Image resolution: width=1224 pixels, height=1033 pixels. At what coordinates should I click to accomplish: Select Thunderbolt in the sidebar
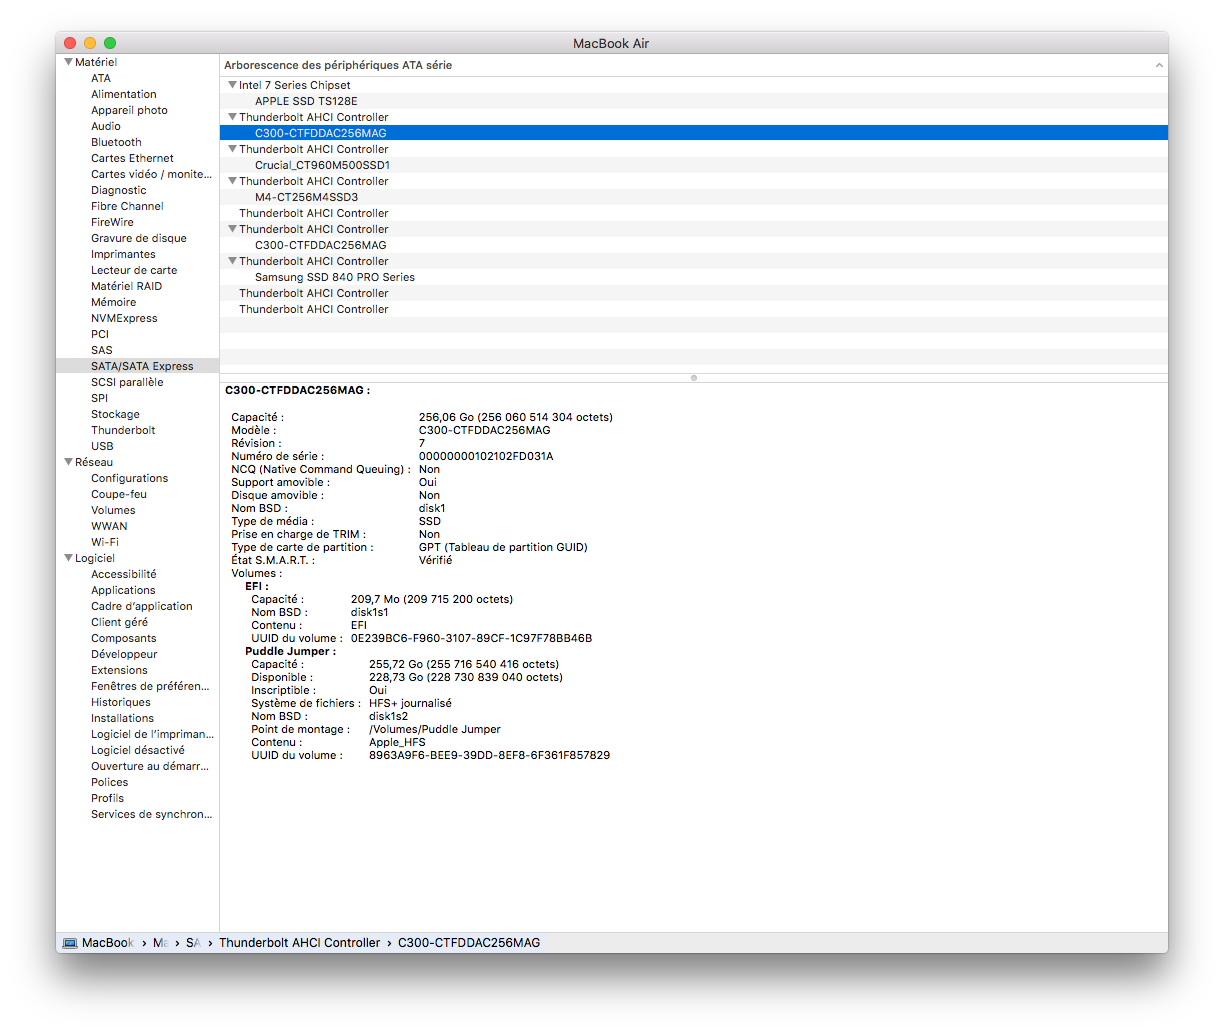(x=123, y=430)
